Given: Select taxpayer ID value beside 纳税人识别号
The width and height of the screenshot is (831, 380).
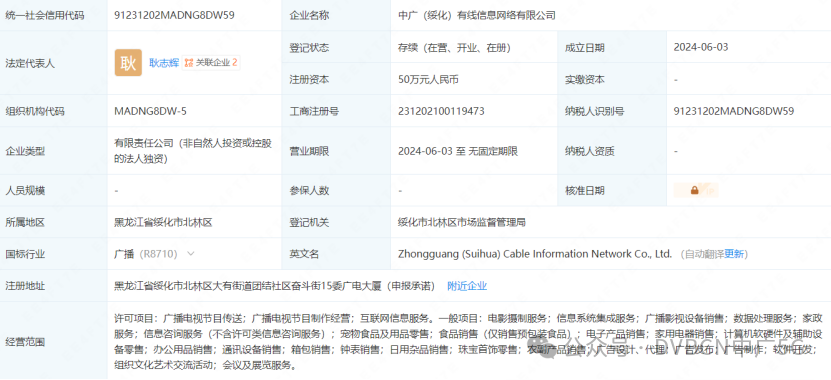Looking at the screenshot, I should (733, 111).
